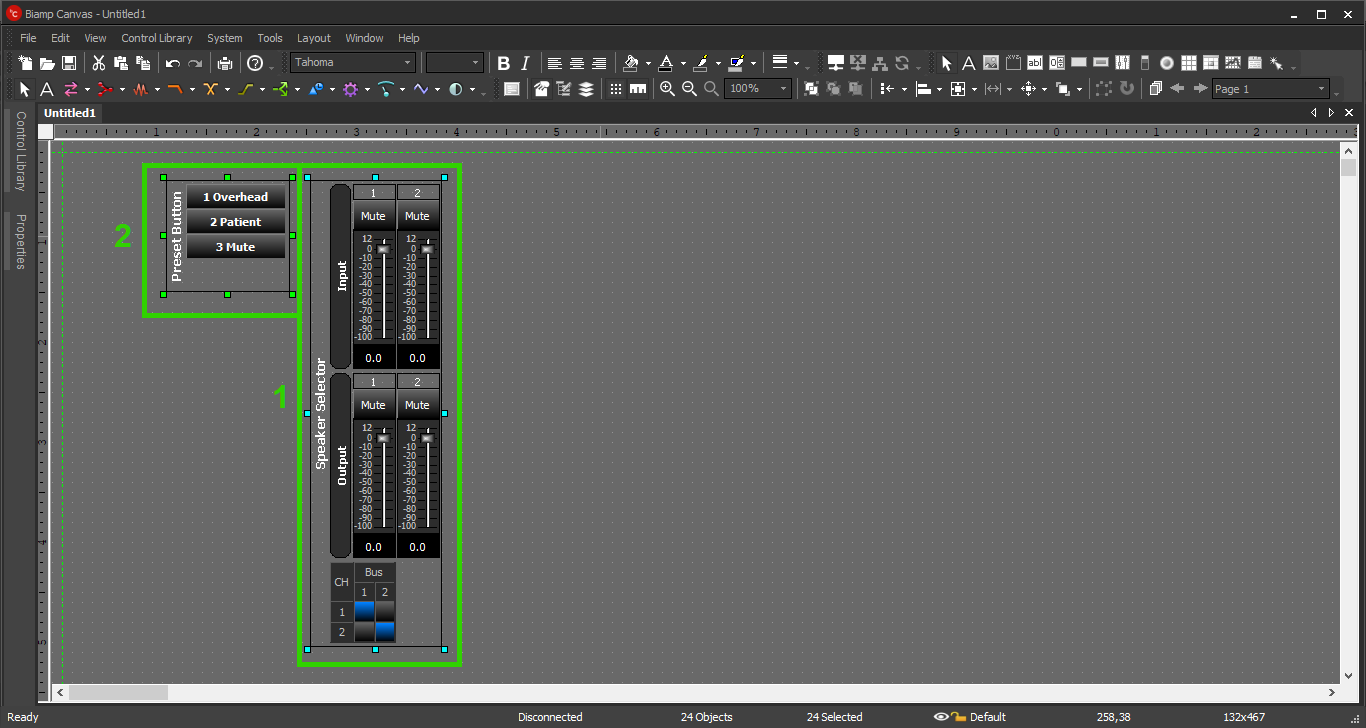Screen dimensions: 1366x728
Task: Open the Window menu
Action: pyautogui.click(x=364, y=38)
